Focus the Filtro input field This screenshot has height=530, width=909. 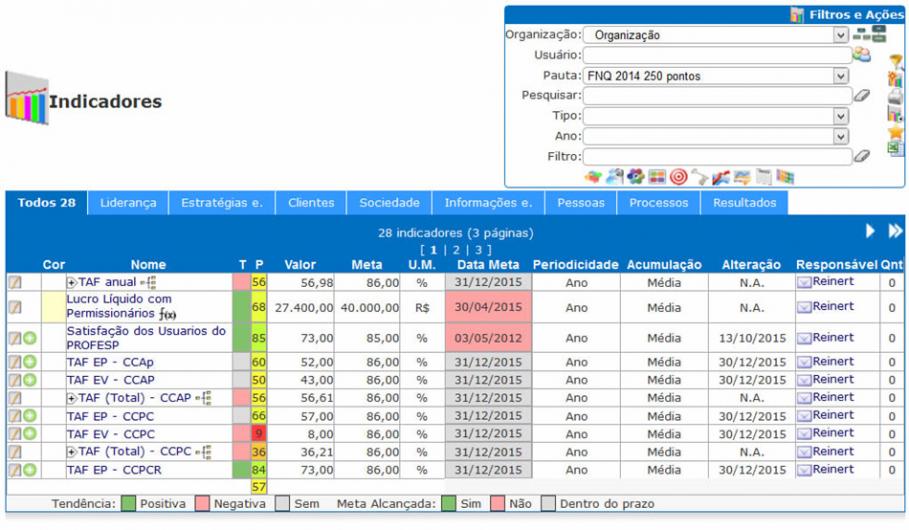[x=717, y=156]
